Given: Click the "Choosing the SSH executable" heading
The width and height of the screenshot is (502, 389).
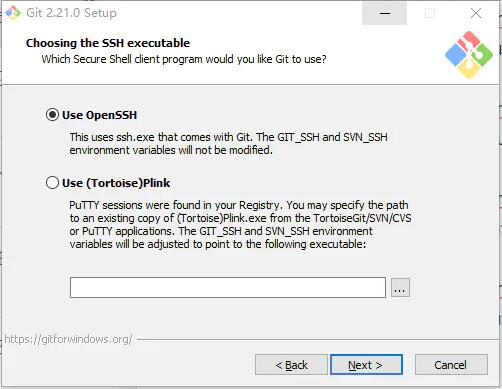Looking at the screenshot, I should (x=108, y=43).
